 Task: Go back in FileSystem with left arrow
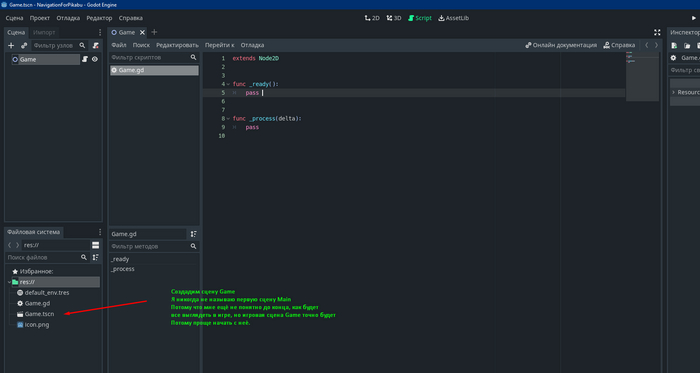[x=10, y=245]
